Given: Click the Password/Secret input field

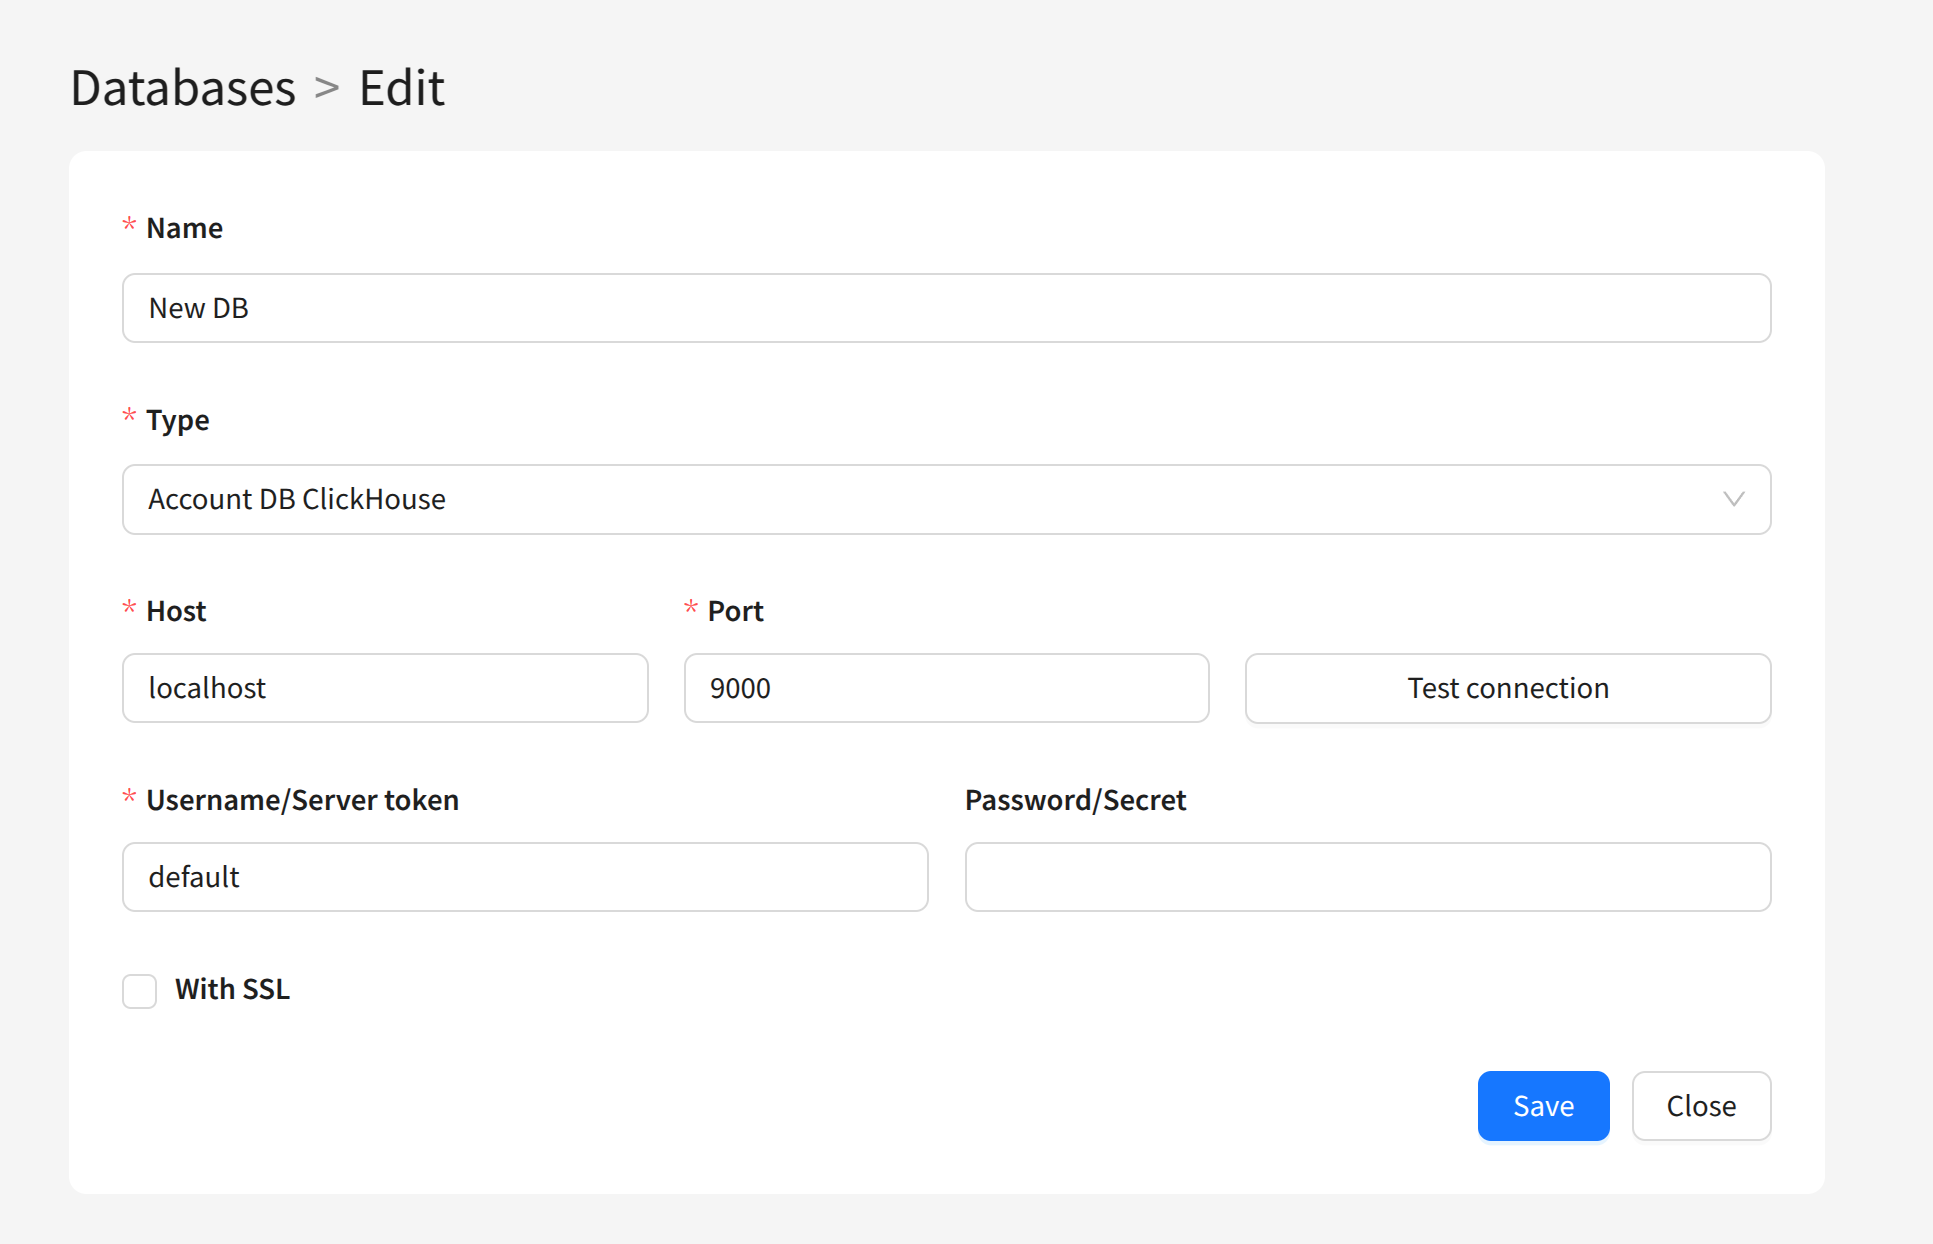Looking at the screenshot, I should (1367, 877).
